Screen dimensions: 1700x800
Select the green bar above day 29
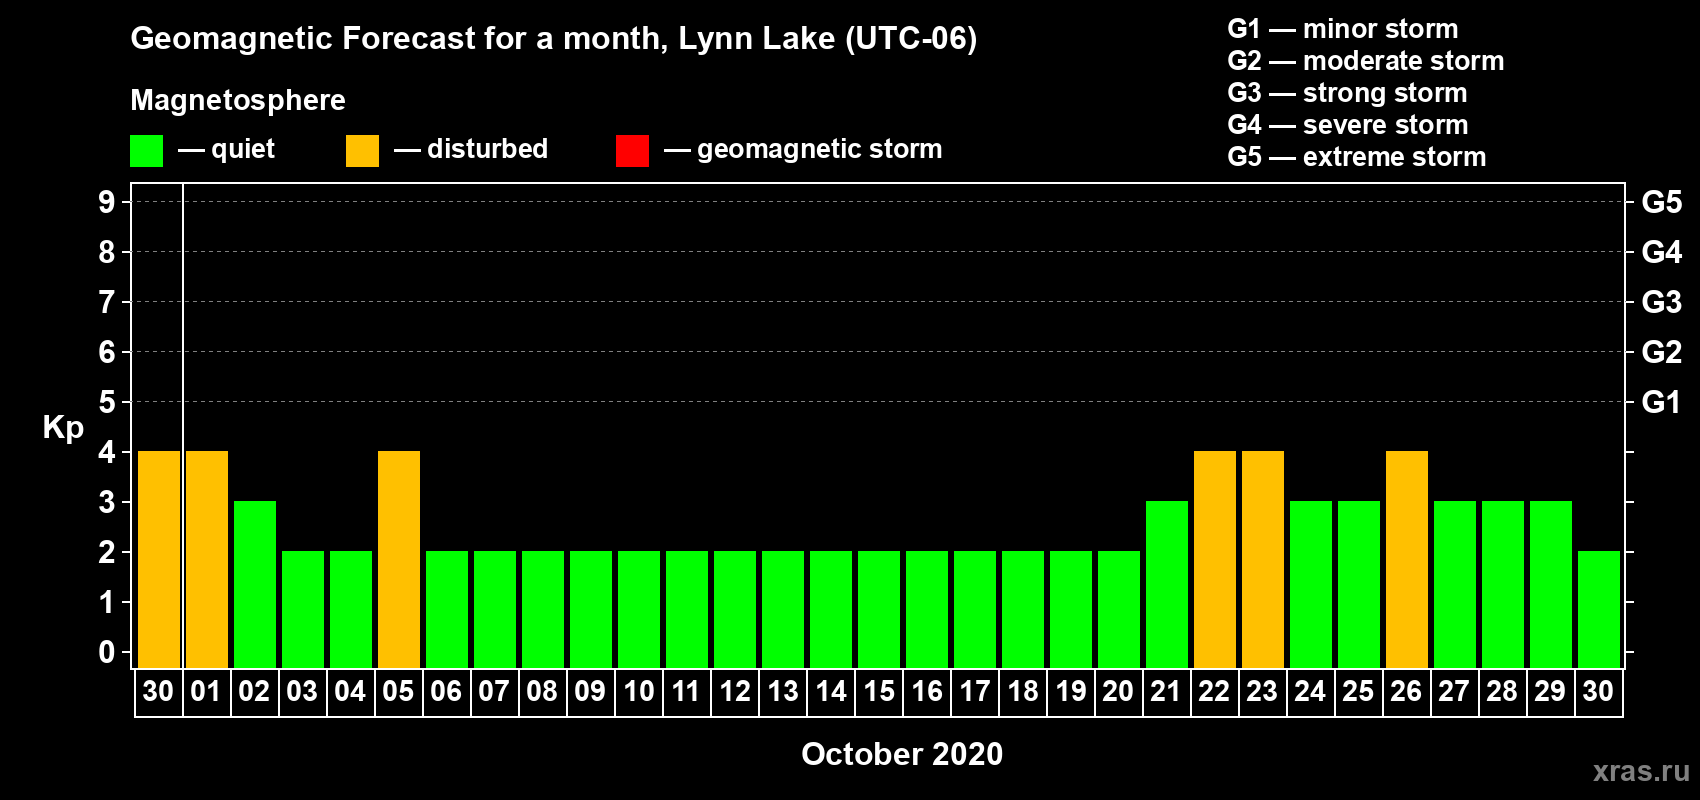tap(1551, 584)
